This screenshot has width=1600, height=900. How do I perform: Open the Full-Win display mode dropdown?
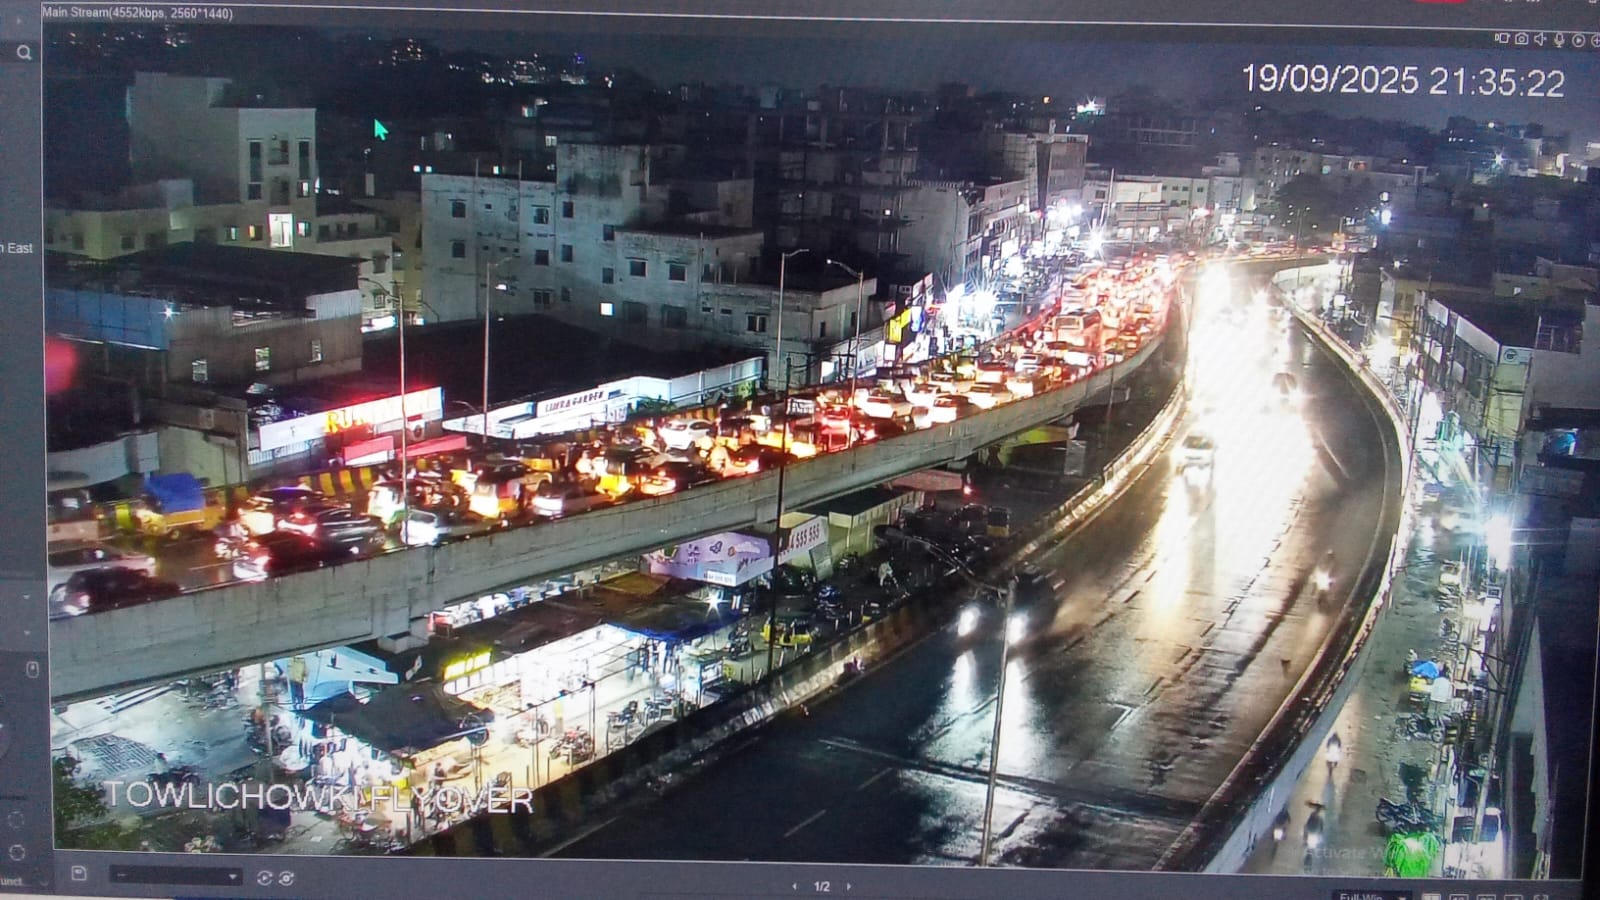pyautogui.click(x=1370, y=895)
